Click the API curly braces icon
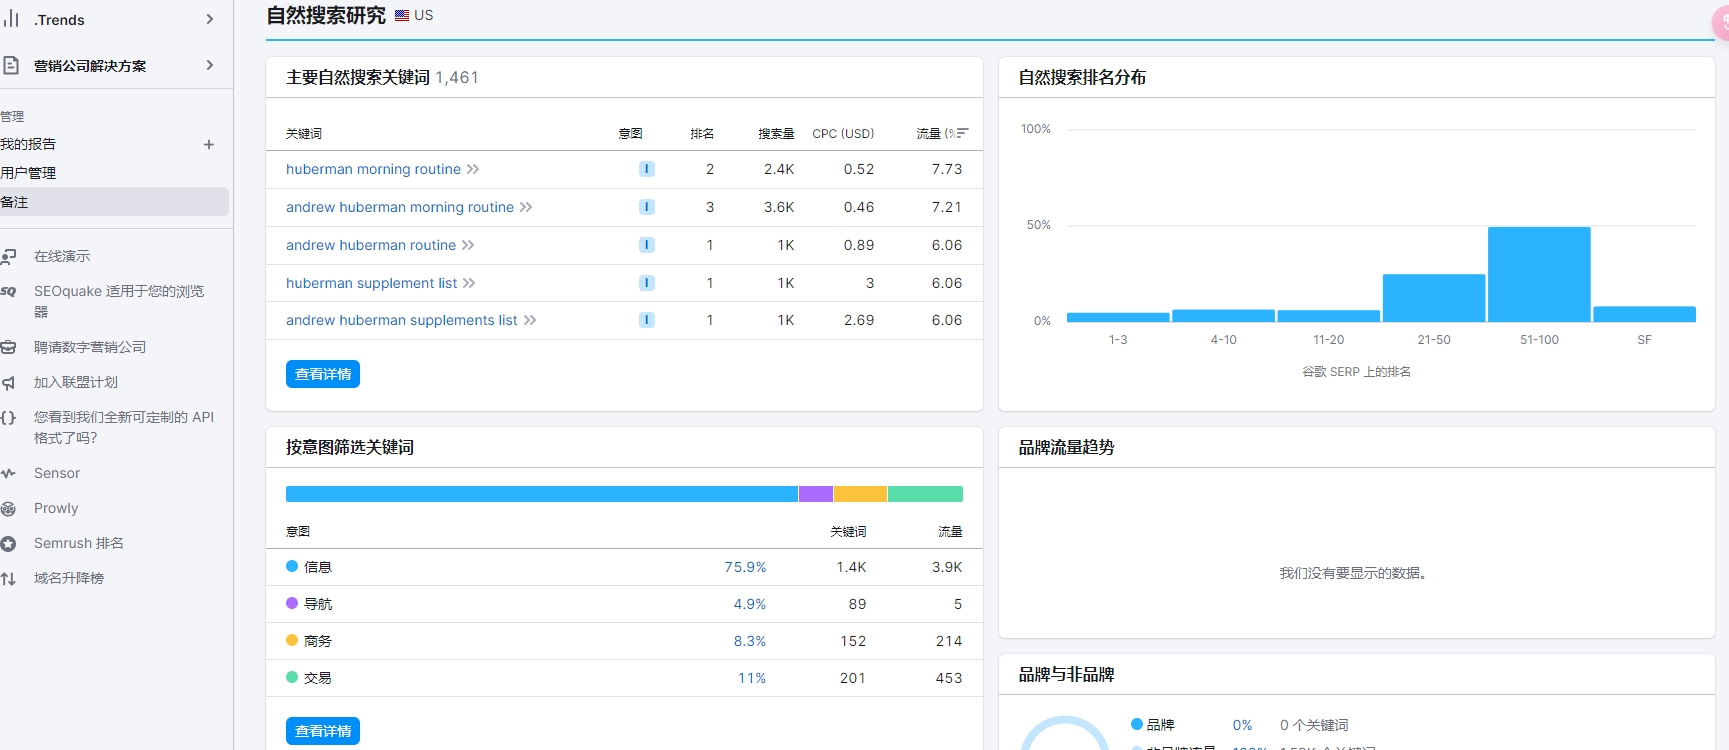 [9, 417]
